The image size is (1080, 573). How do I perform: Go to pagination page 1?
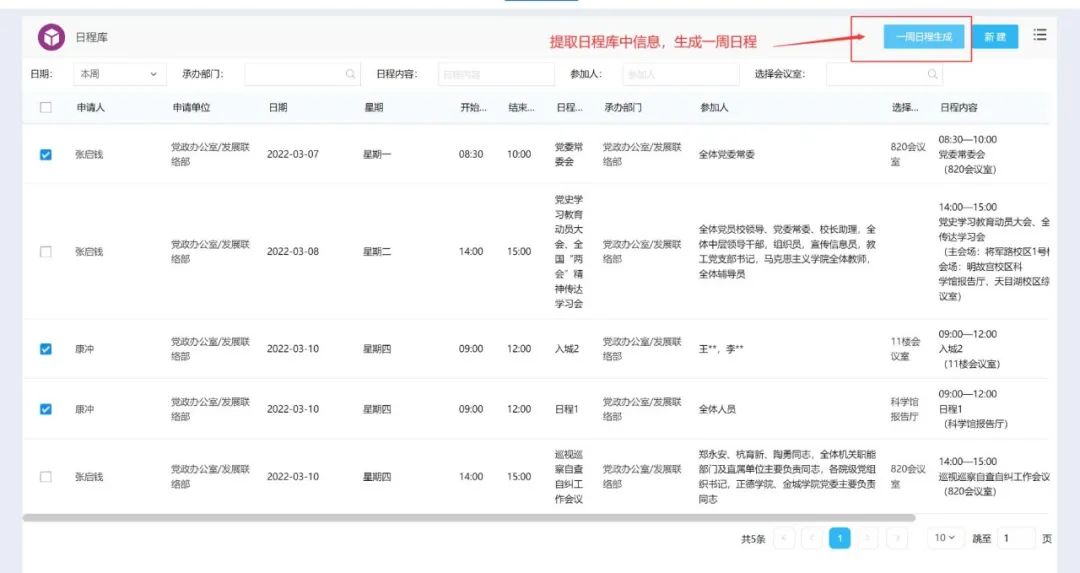point(839,538)
